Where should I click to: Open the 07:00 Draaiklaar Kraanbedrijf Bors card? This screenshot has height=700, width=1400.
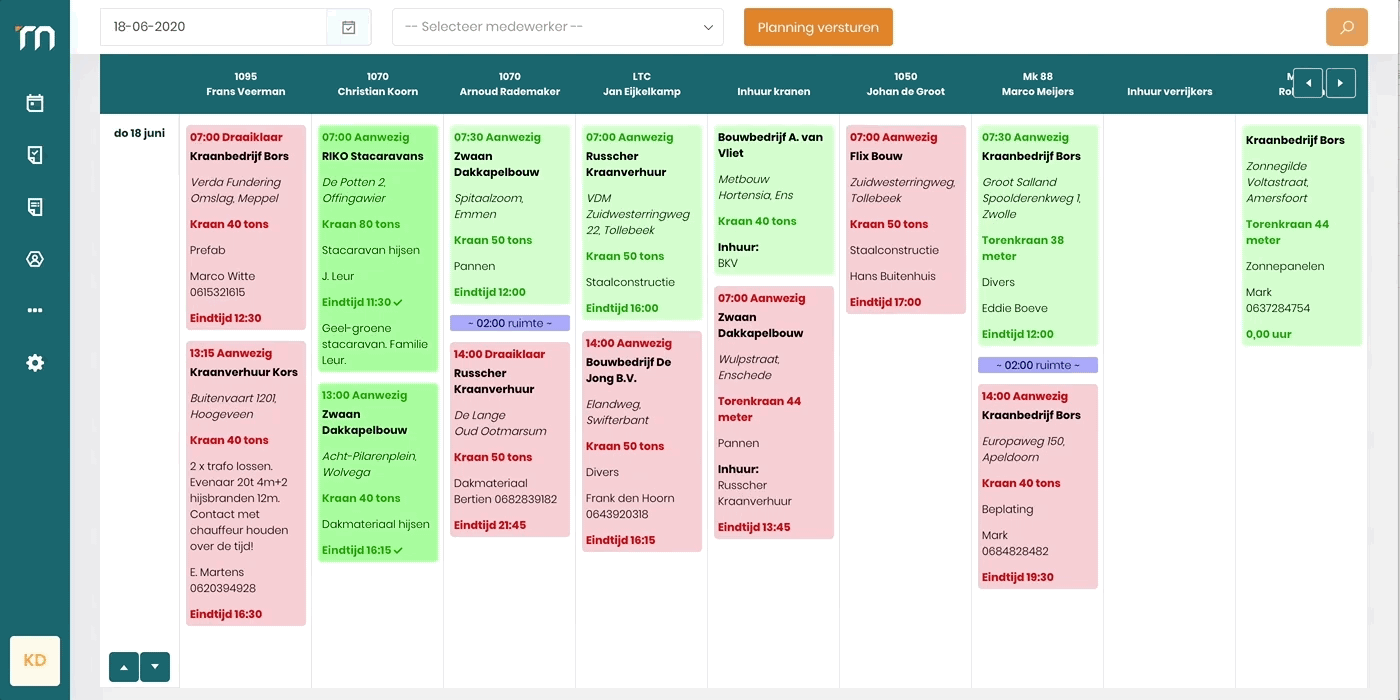[246, 227]
